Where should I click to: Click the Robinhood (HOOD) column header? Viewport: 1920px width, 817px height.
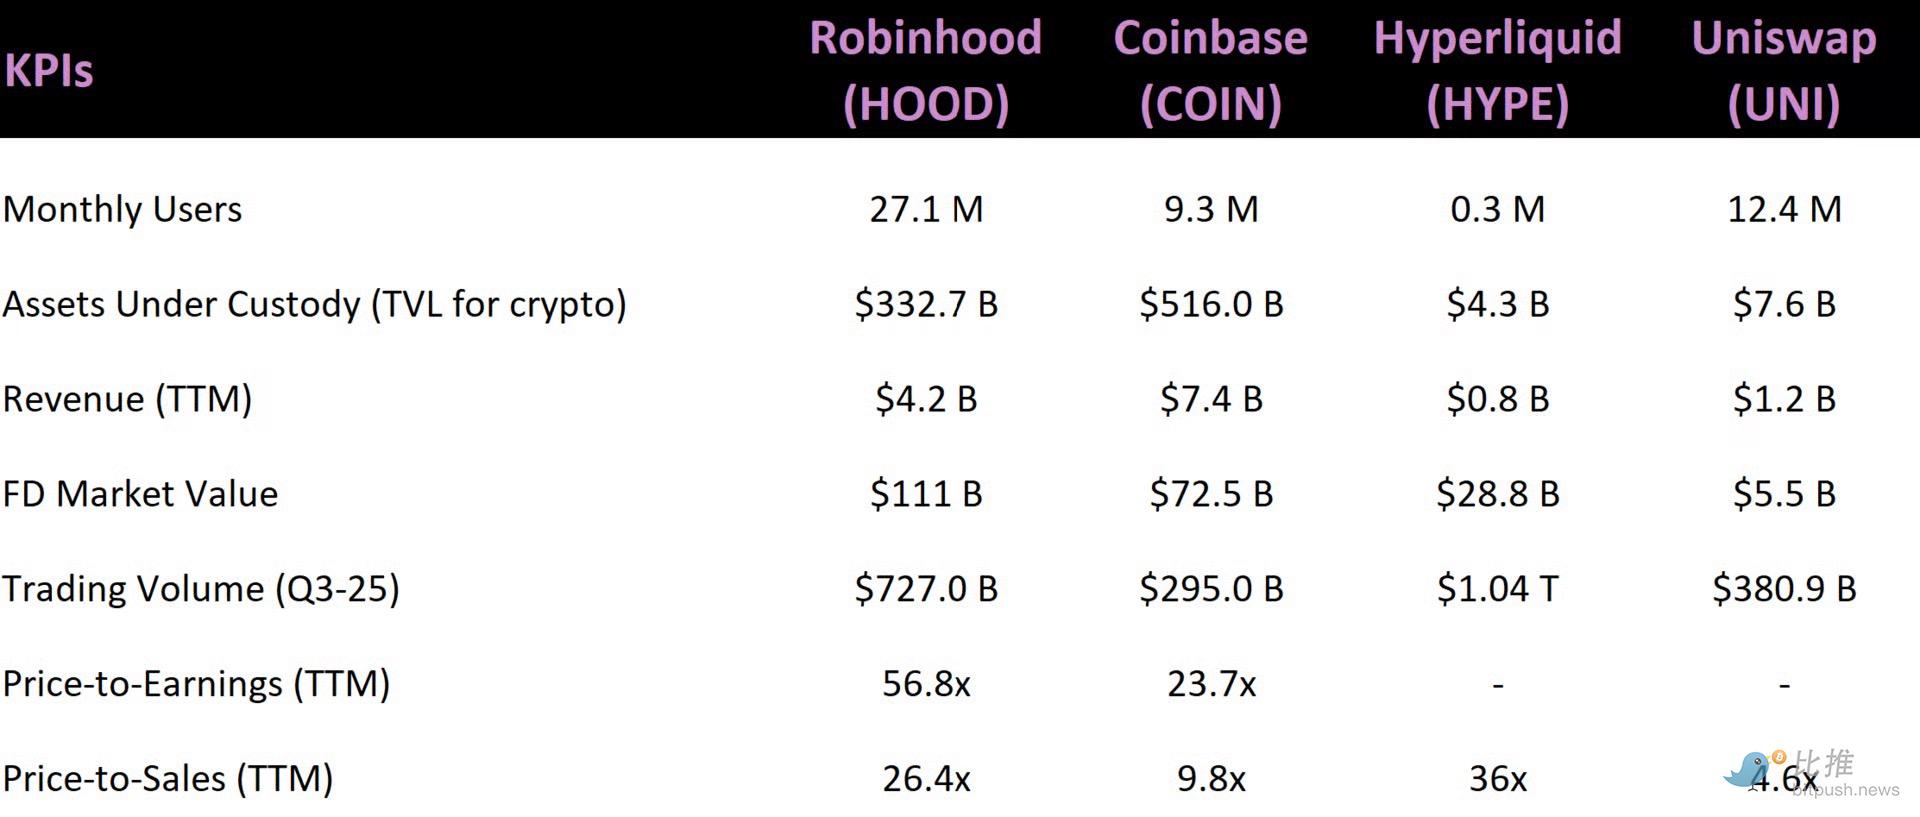click(x=926, y=71)
